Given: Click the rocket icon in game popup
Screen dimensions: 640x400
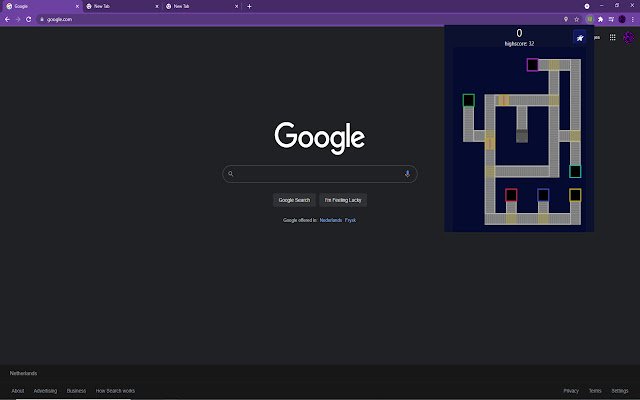Looking at the screenshot, I should pos(580,38).
